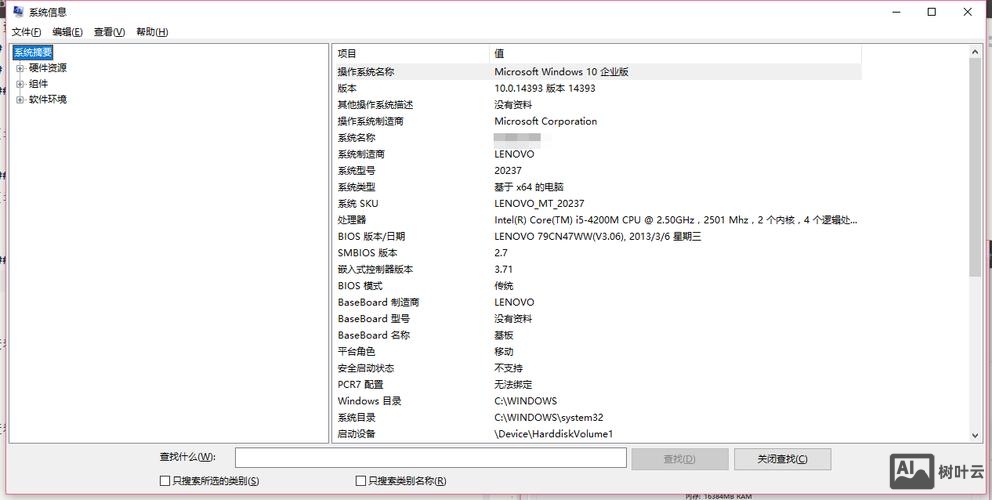Expand the 硬件资源 node

pyautogui.click(x=20, y=68)
